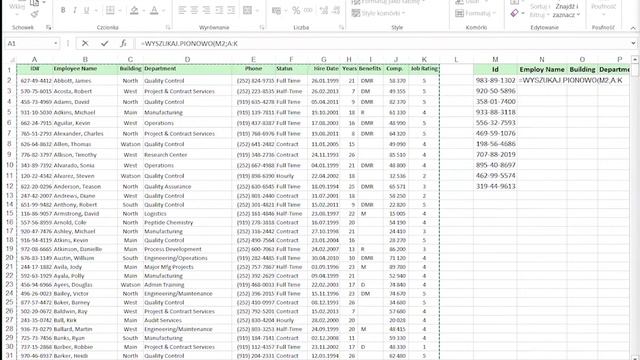Viewport: 640px width, 360px height.
Task: Apply thousands separator (000) style
Action: pos(308,11)
